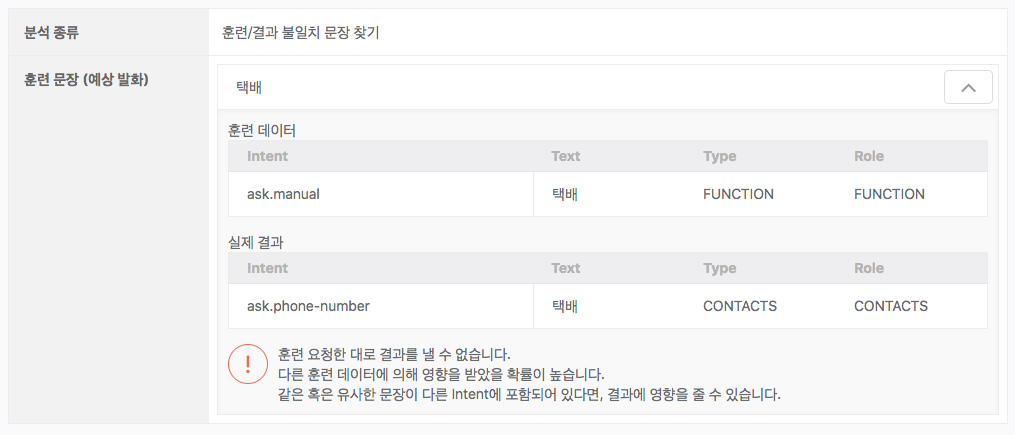Click the 택배 text cell in 실제 결과 table
This screenshot has height=435, width=1015.
point(565,306)
